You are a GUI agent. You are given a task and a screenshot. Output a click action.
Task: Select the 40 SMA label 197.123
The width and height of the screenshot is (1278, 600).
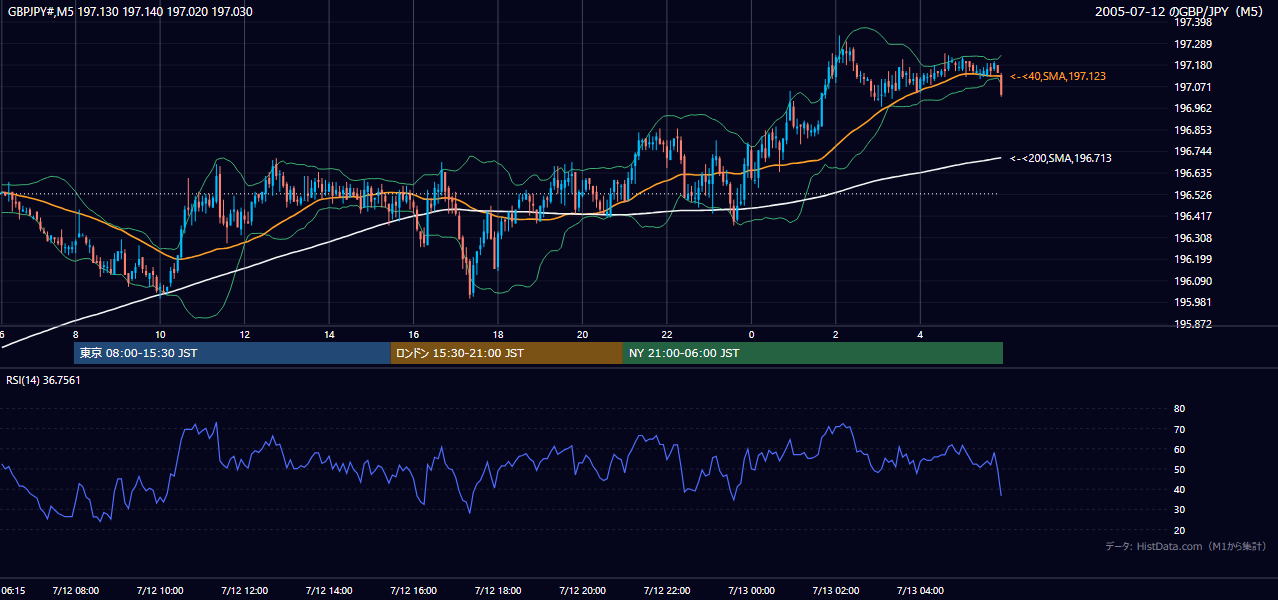(x=1058, y=76)
